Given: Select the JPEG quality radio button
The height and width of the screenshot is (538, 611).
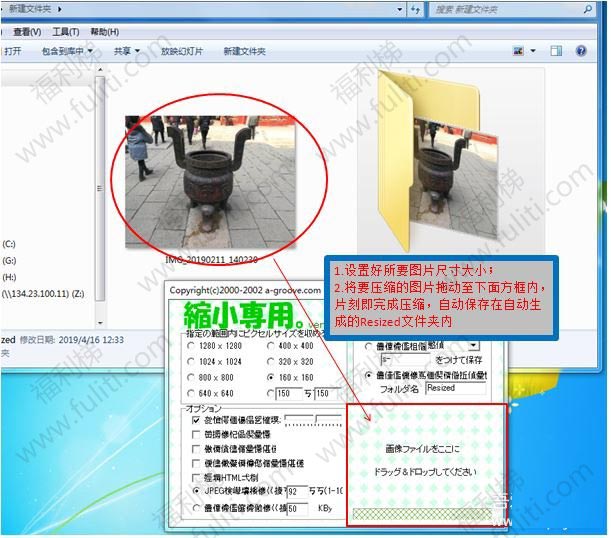Looking at the screenshot, I should coord(196,492).
